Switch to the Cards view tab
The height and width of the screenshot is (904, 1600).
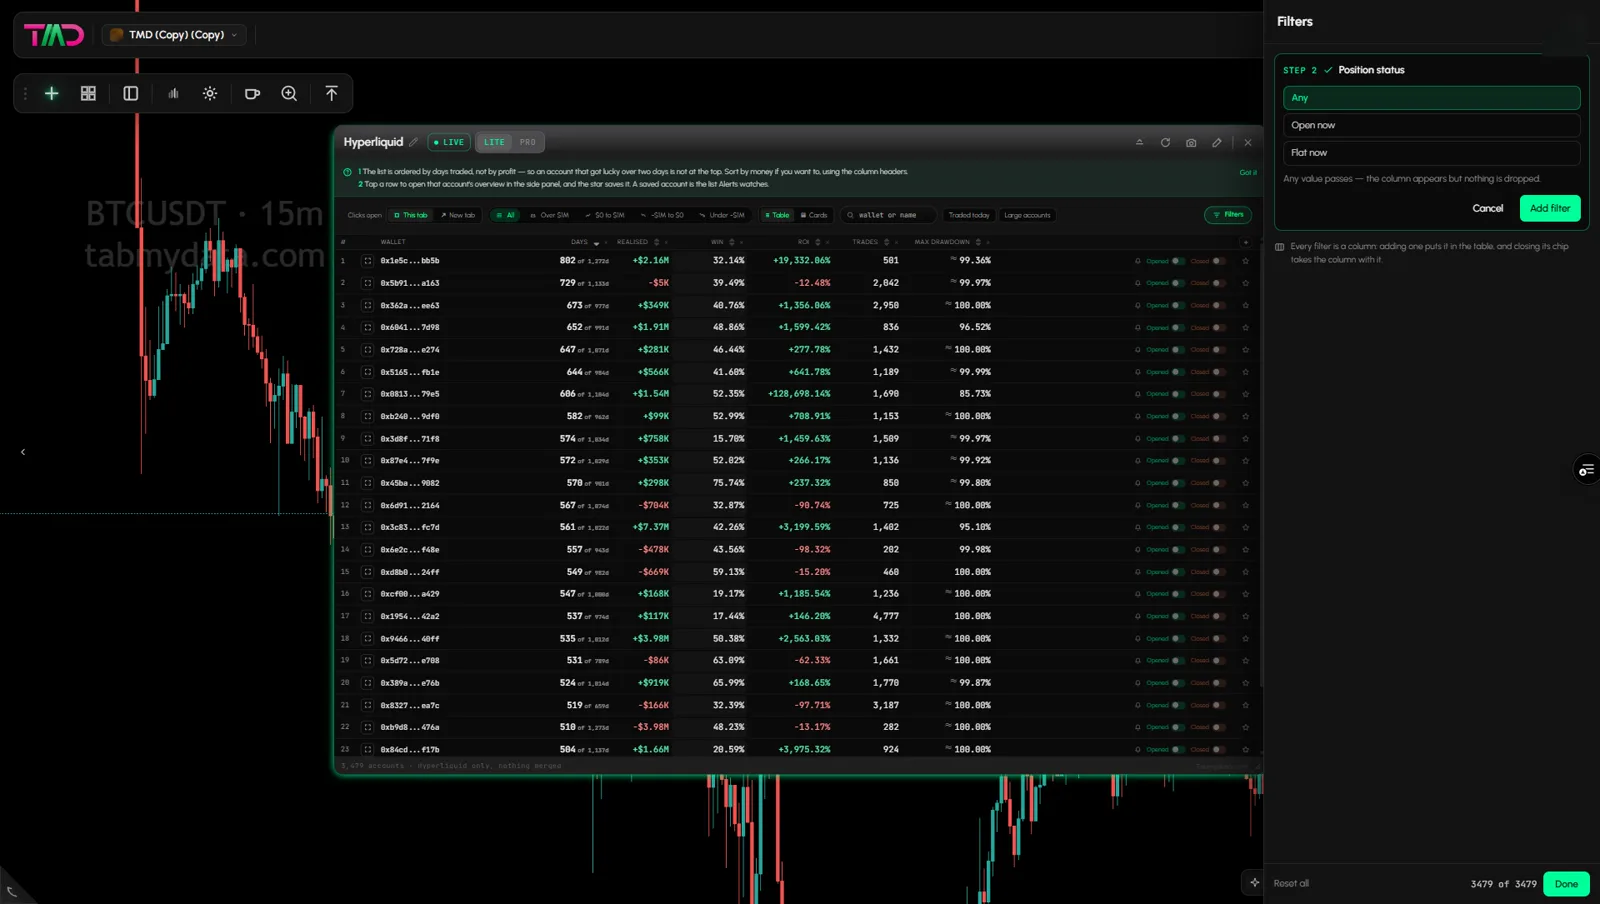pos(814,215)
